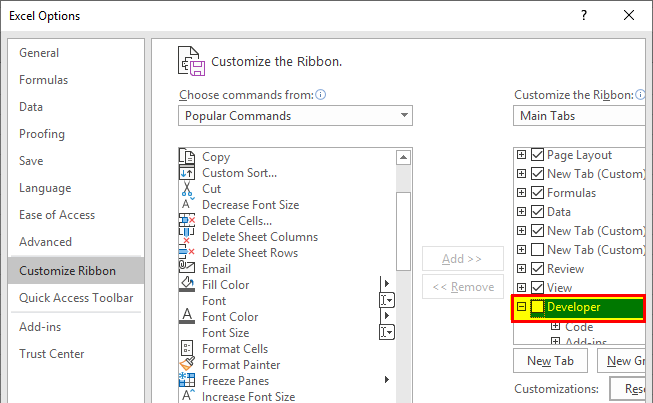The width and height of the screenshot is (653, 403).
Task: Select the Fill Color bucket icon
Action: click(187, 284)
